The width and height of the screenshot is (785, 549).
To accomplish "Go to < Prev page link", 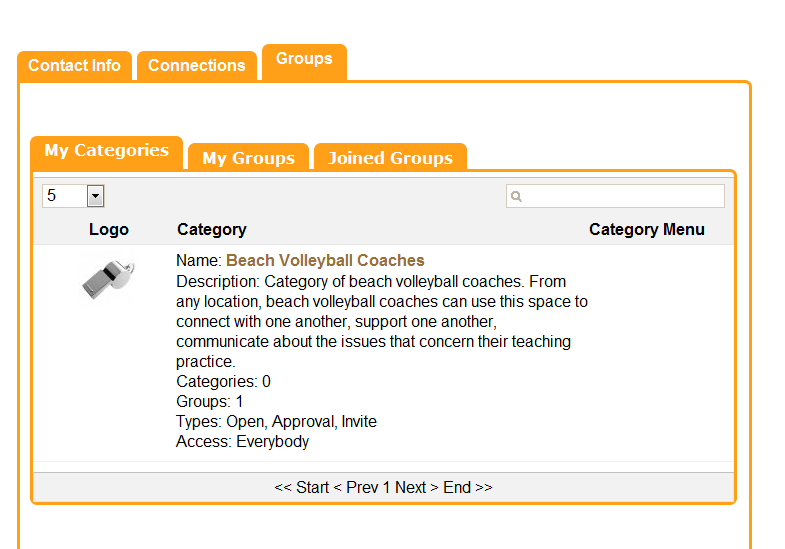I will click(x=355, y=487).
